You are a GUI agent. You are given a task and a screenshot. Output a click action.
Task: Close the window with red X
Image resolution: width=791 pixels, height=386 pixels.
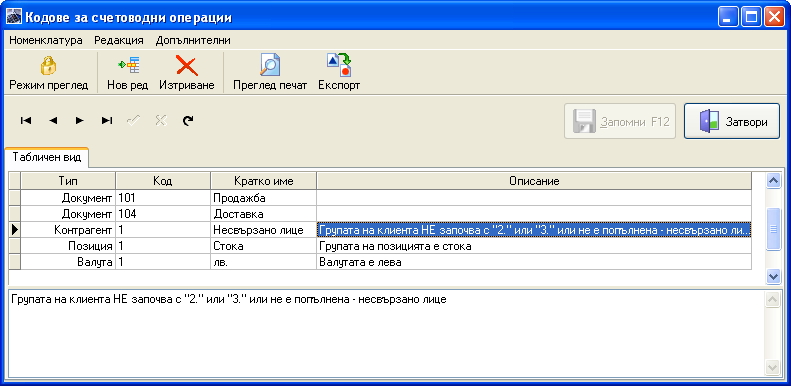773,18
